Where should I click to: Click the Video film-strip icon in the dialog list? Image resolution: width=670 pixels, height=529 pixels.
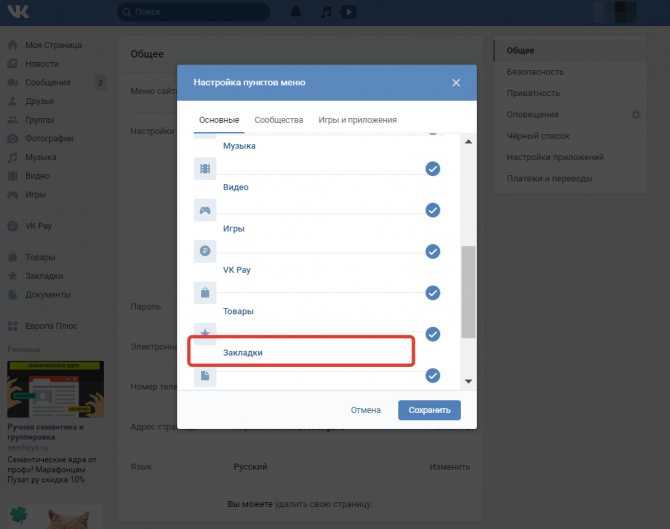click(x=205, y=169)
